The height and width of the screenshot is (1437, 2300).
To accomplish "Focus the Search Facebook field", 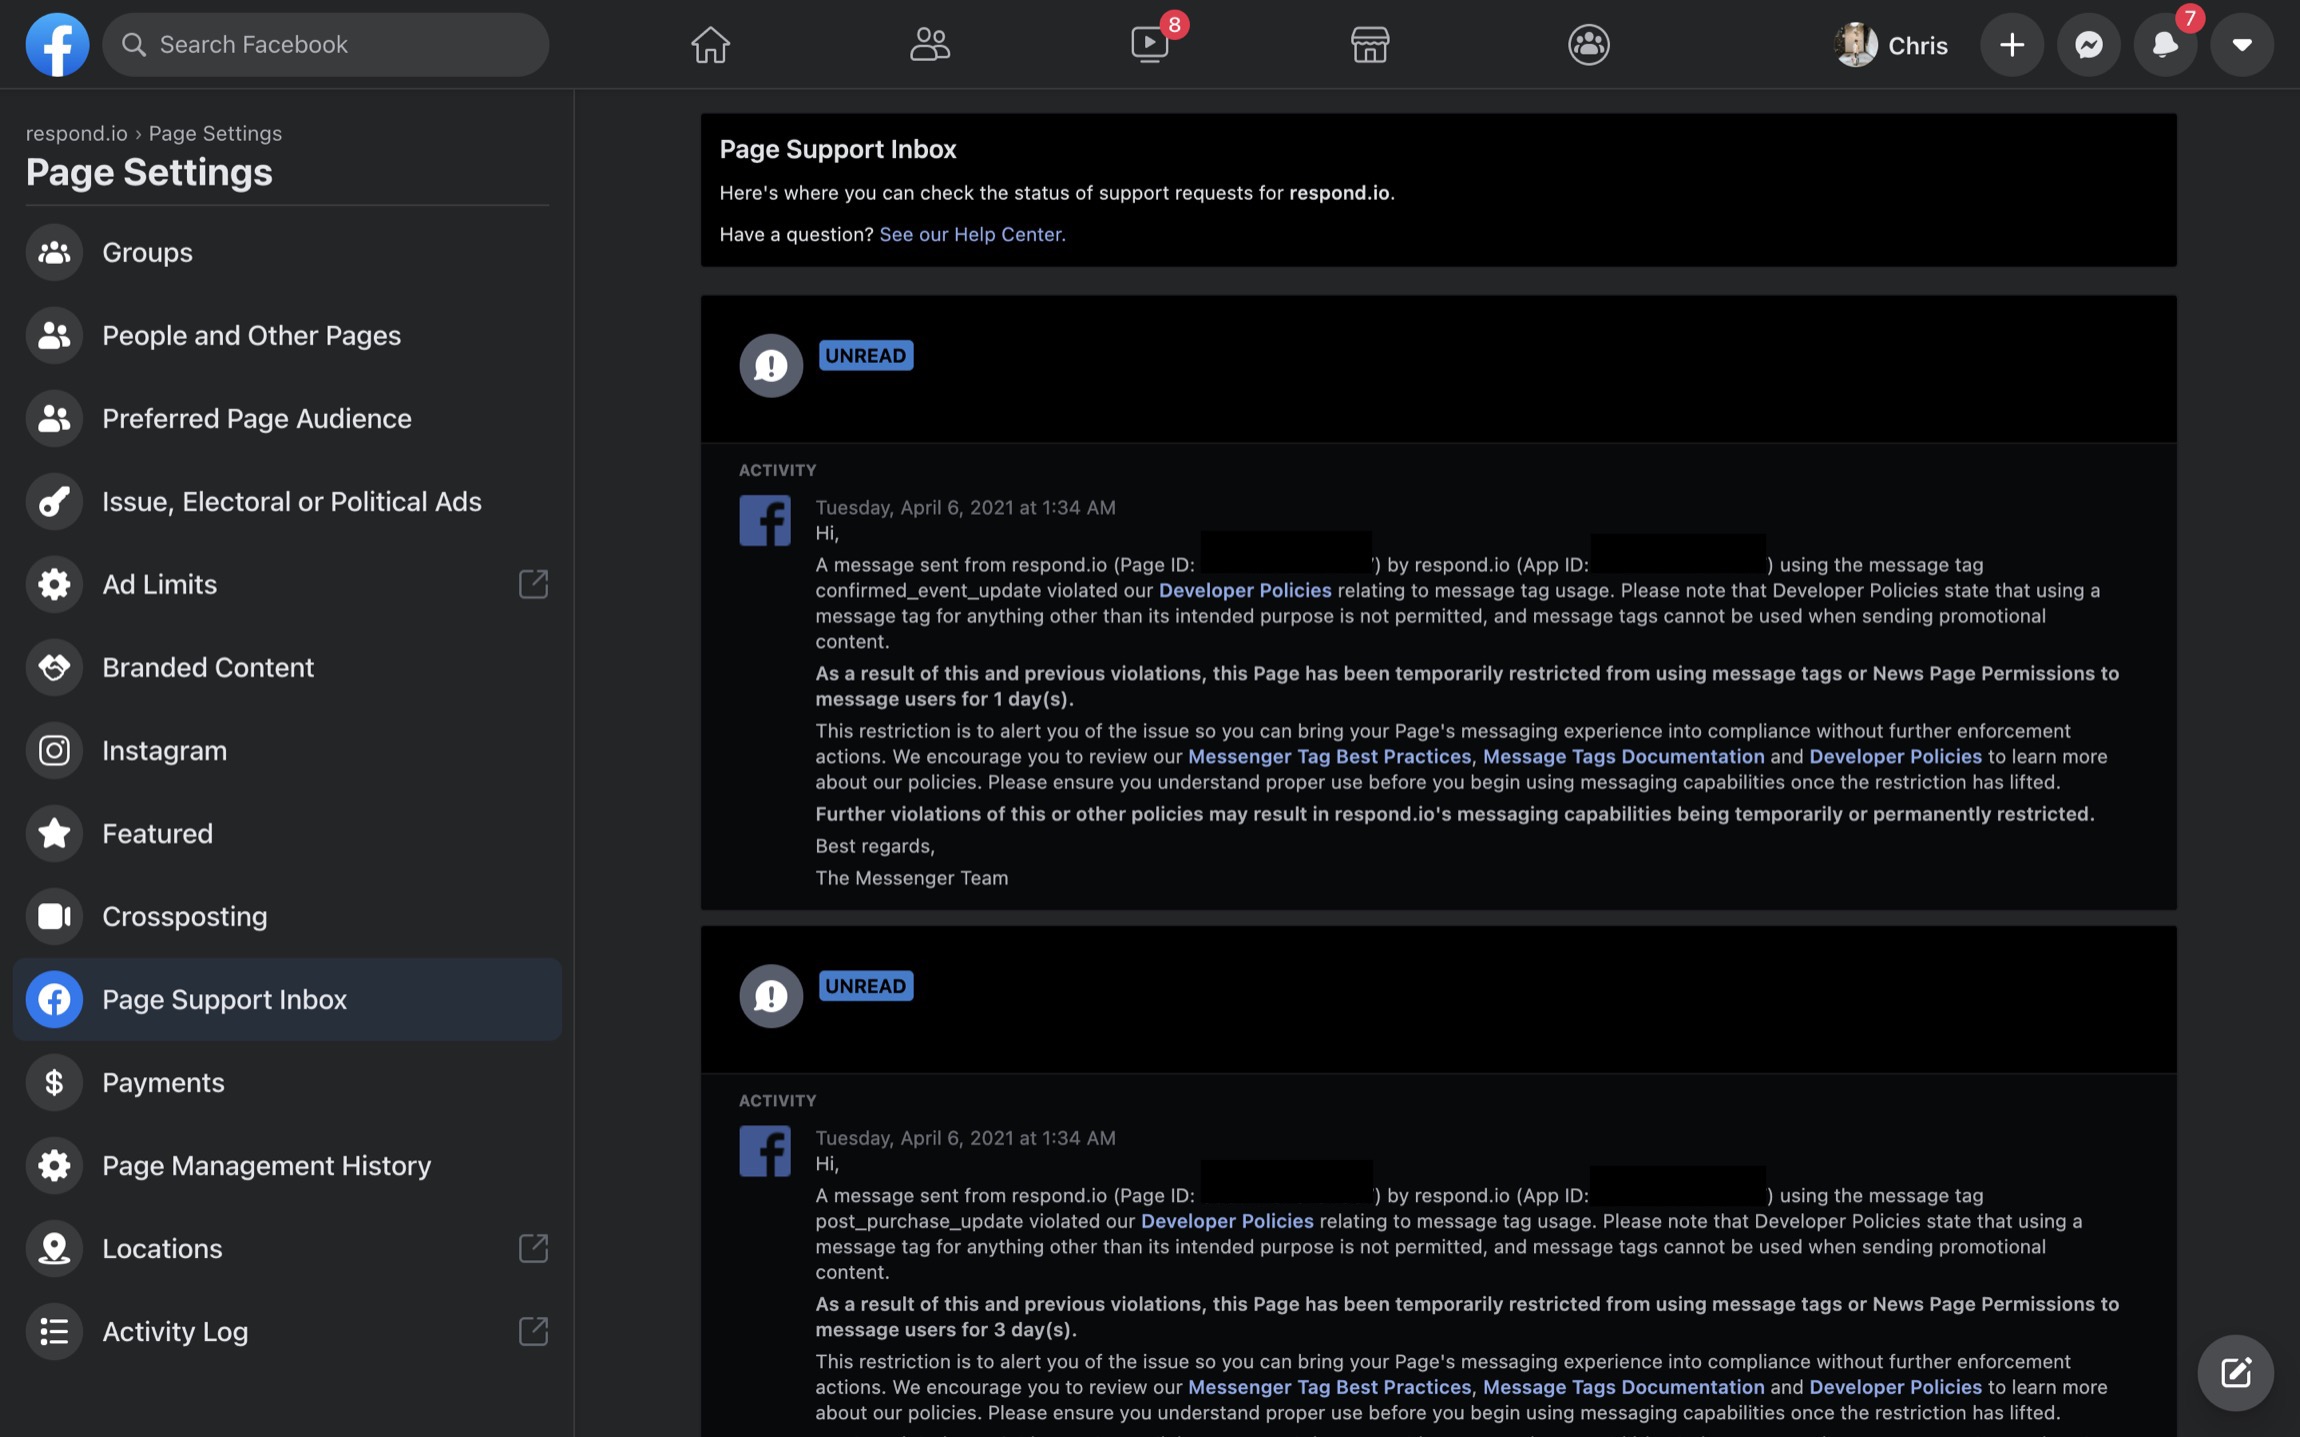I will (x=326, y=44).
